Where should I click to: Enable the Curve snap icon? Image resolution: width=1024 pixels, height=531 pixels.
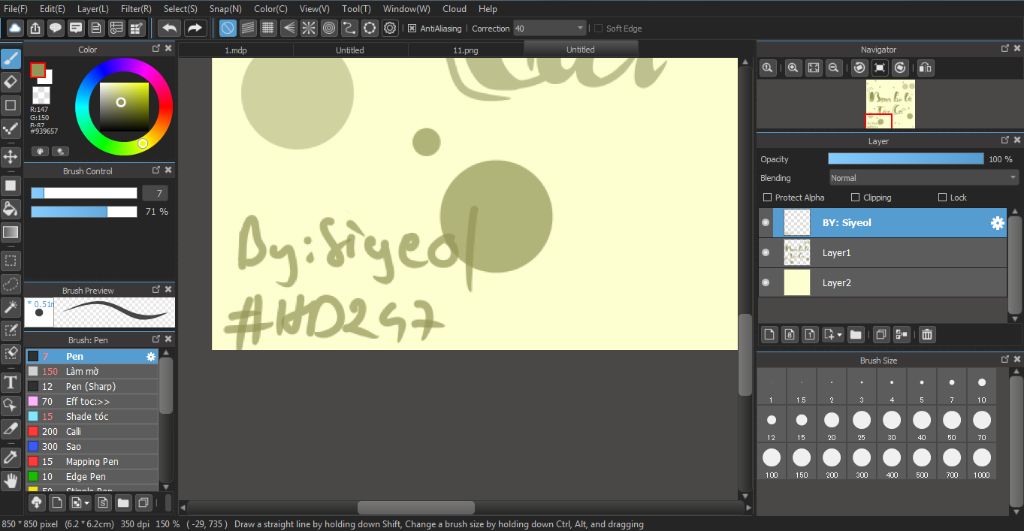coord(349,28)
